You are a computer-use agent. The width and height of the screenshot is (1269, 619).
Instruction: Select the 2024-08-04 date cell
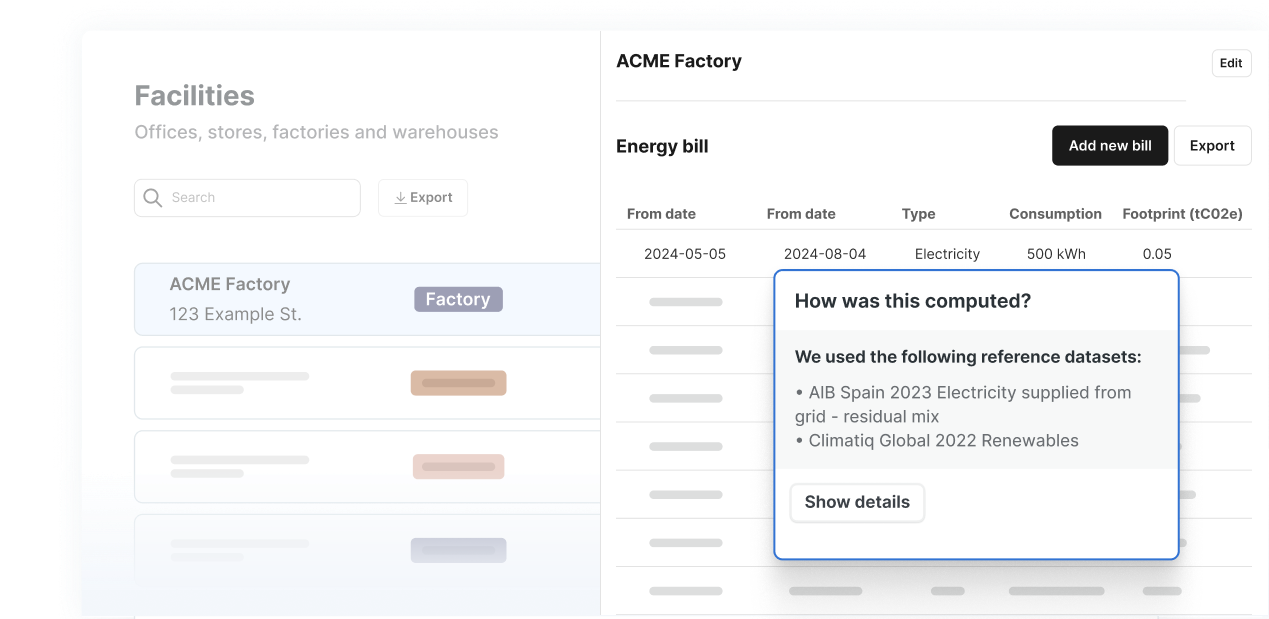(x=825, y=254)
